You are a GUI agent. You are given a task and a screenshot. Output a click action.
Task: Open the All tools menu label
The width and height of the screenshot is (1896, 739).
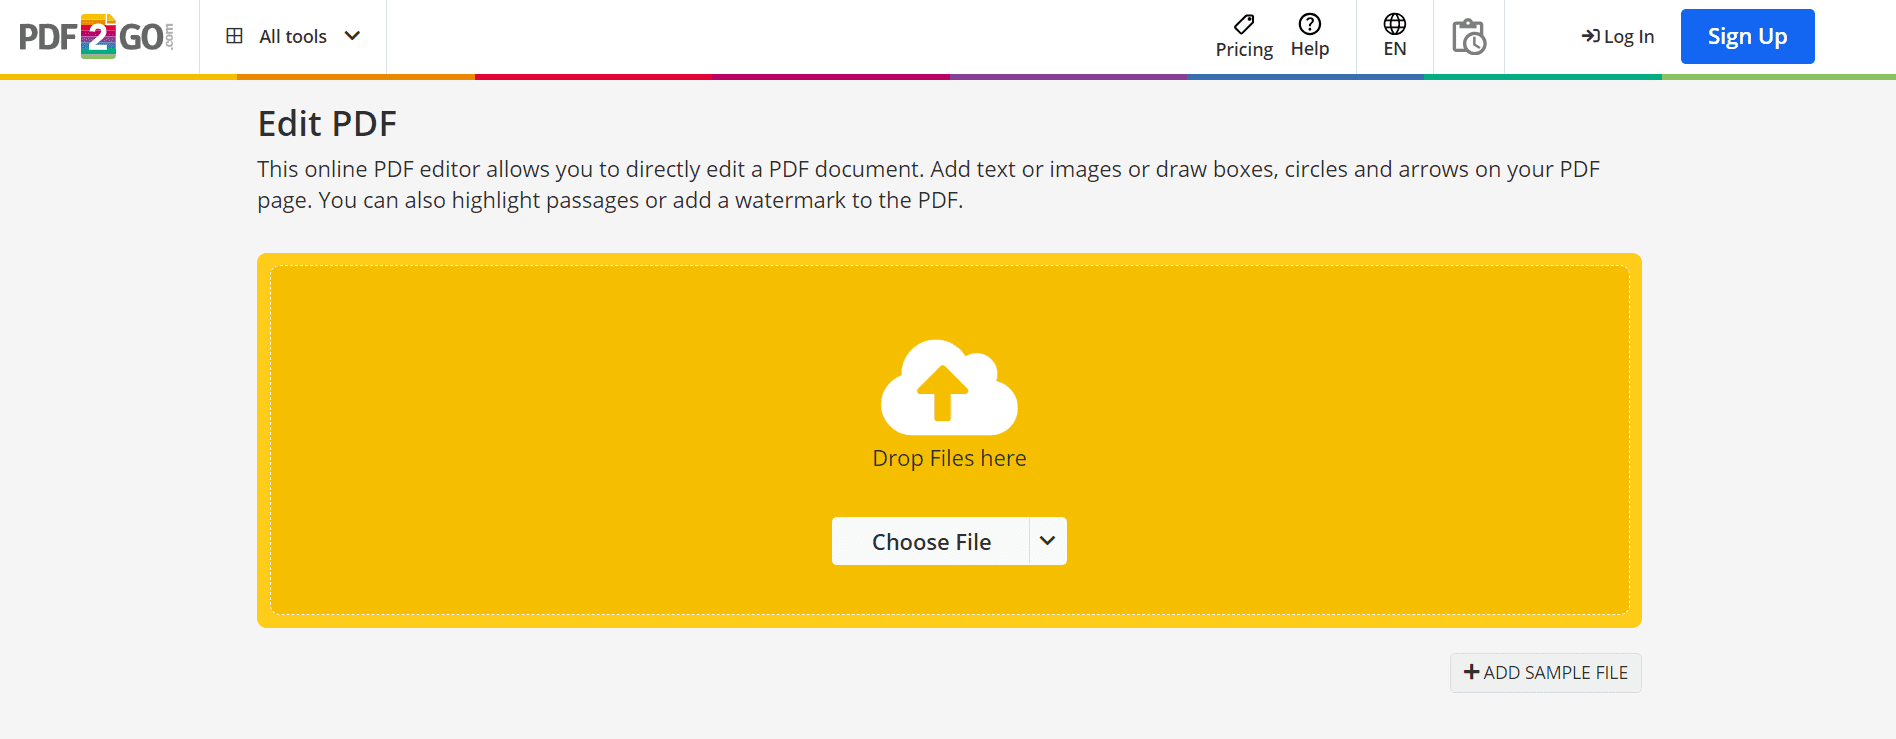[293, 37]
